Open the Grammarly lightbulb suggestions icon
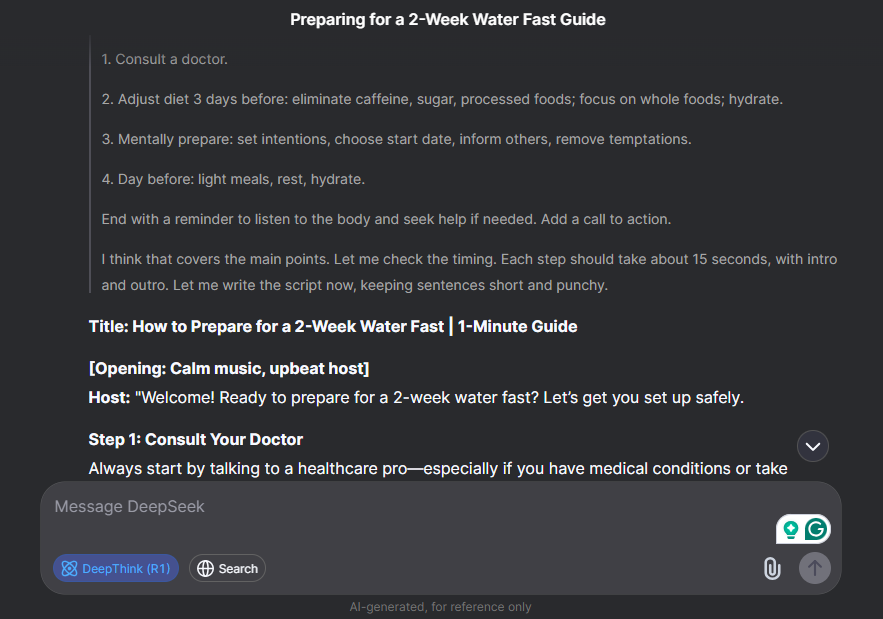The width and height of the screenshot is (883, 619). coord(791,529)
